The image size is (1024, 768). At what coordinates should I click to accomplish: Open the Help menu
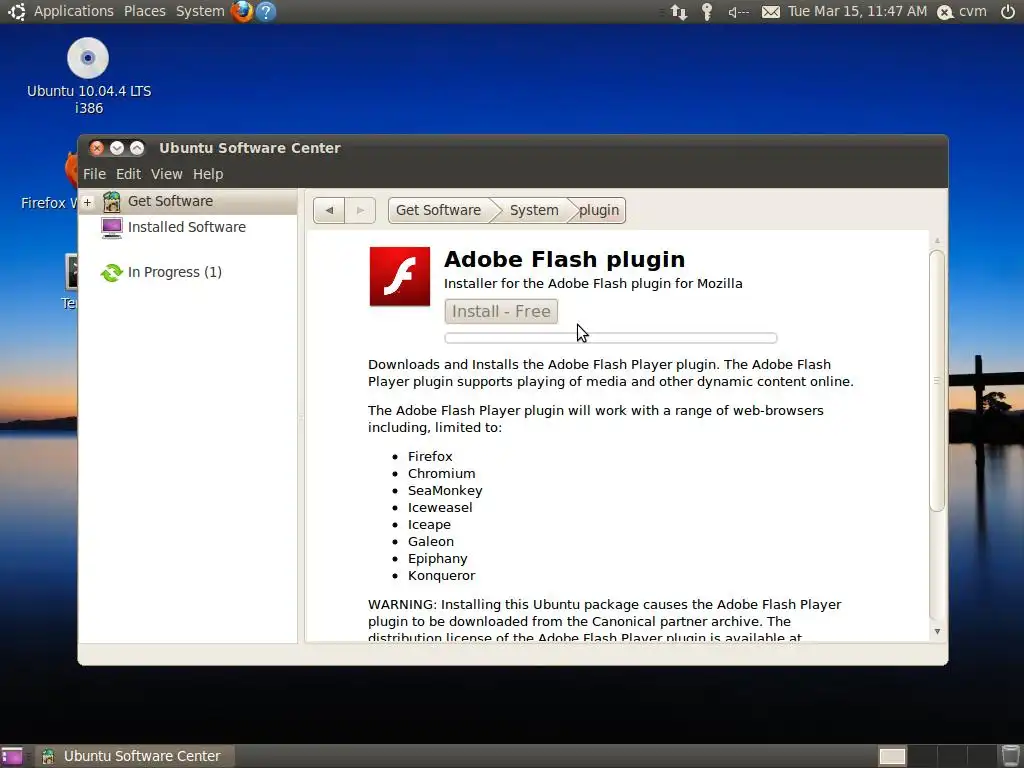point(208,174)
